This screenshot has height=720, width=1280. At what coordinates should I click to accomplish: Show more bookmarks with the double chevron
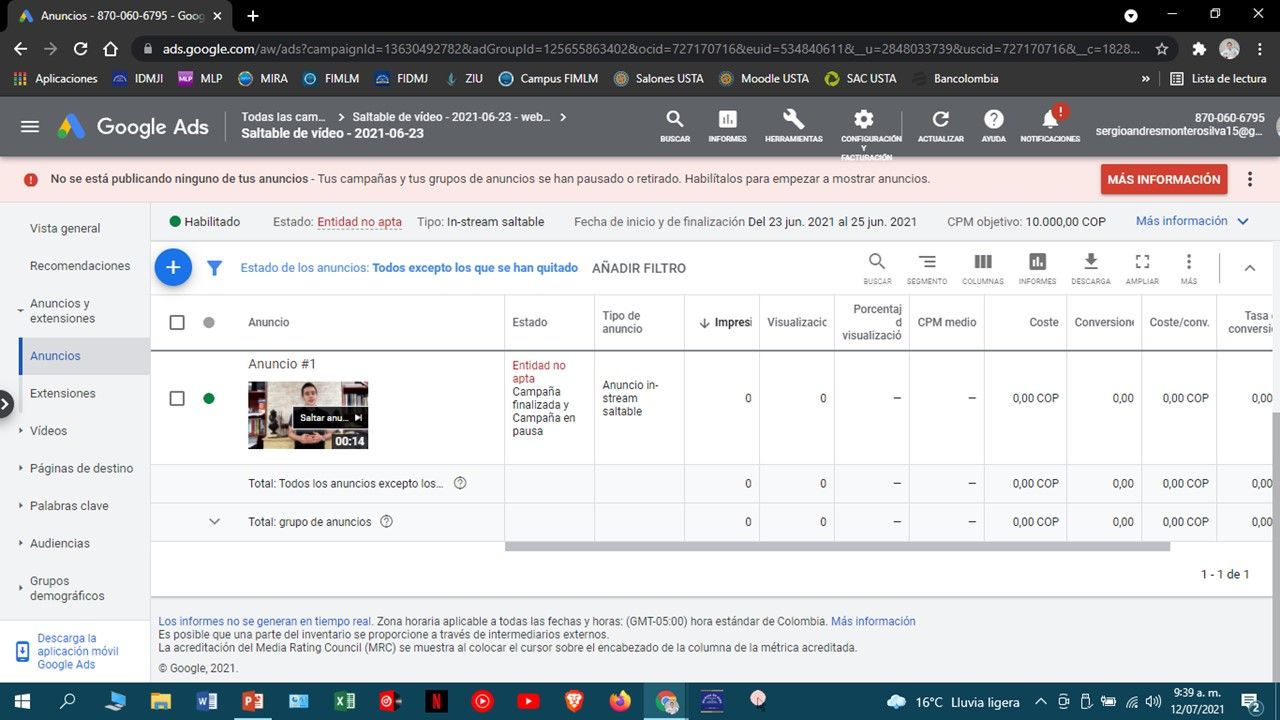coord(1145,78)
